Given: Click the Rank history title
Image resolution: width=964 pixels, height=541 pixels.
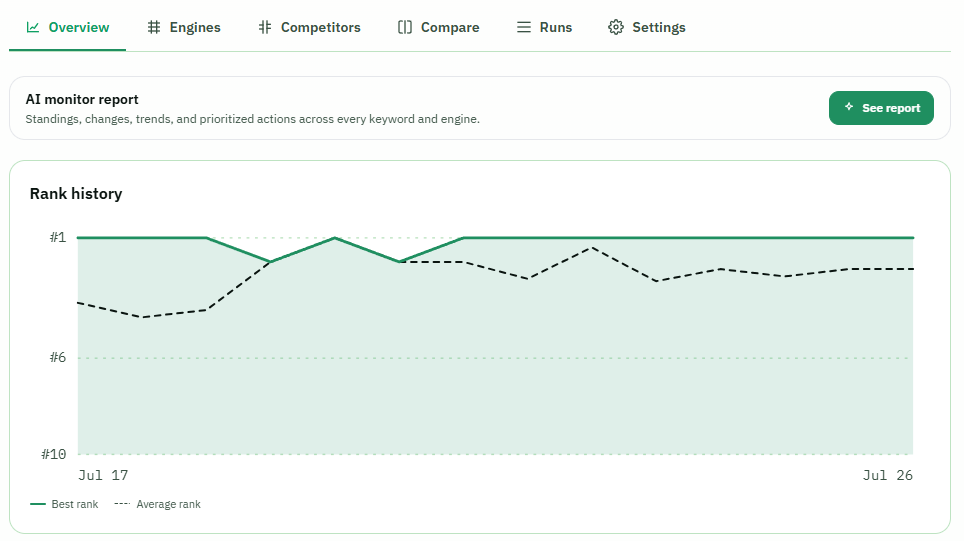Looking at the screenshot, I should pos(76,194).
